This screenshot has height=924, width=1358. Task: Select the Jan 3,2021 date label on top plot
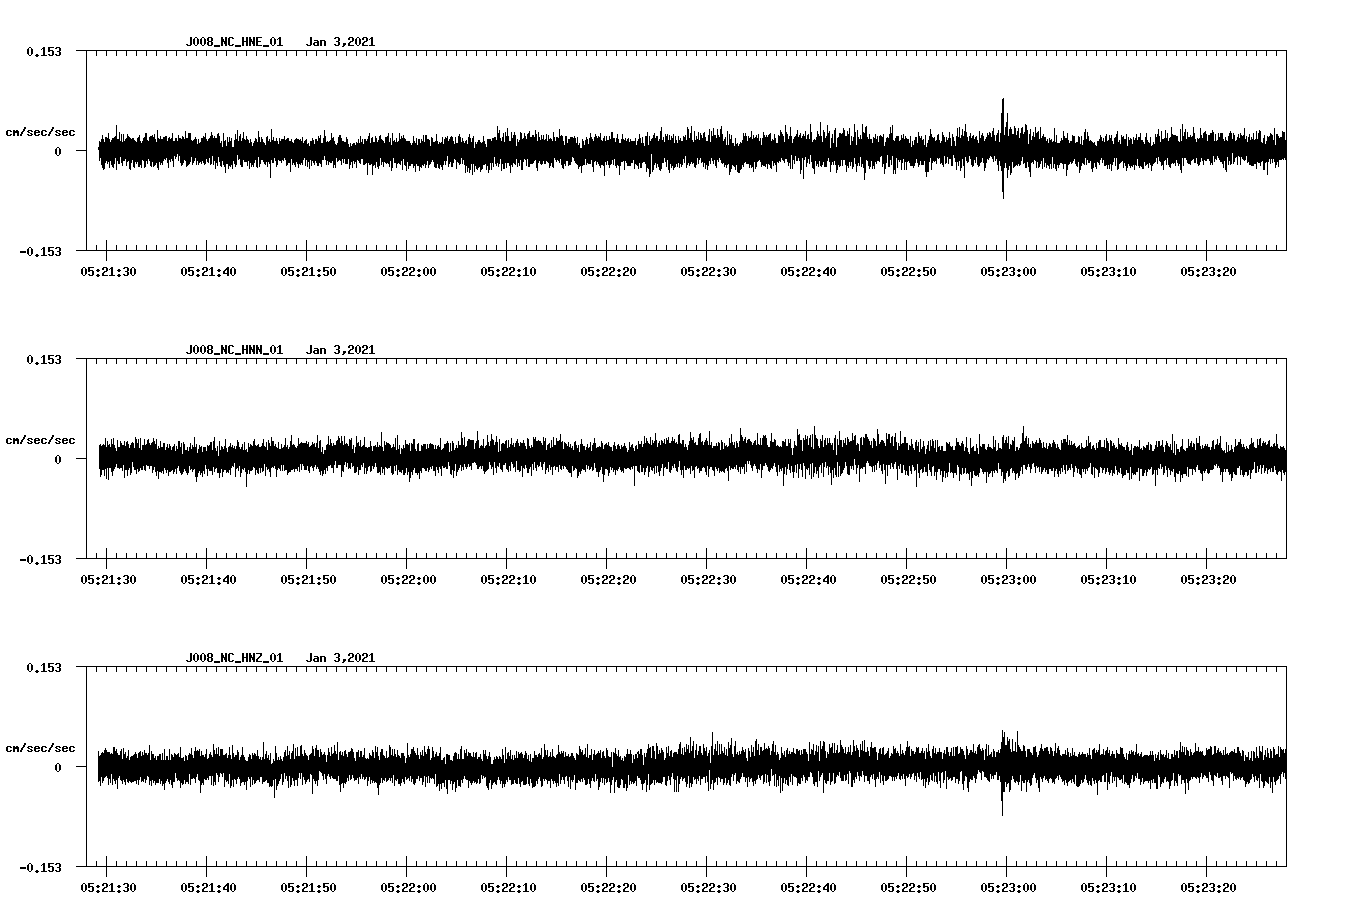(x=342, y=42)
